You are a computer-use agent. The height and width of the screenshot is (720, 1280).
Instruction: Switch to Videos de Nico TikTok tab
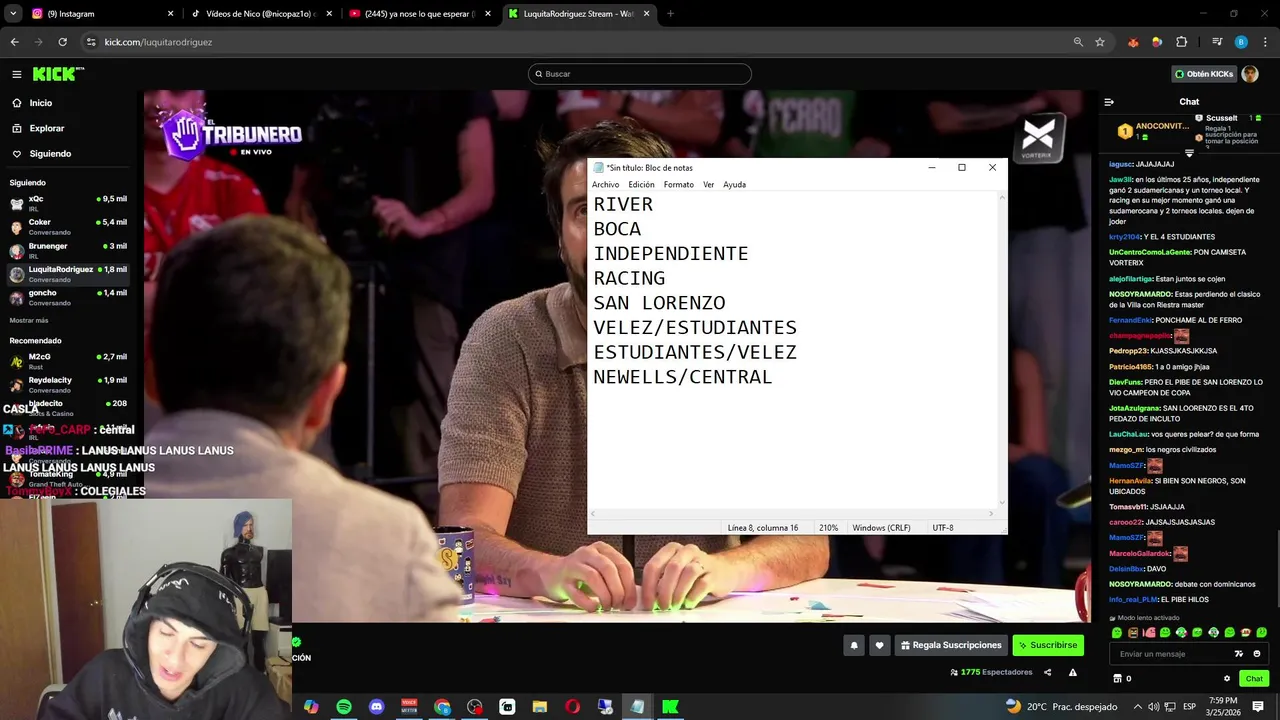coord(261,14)
